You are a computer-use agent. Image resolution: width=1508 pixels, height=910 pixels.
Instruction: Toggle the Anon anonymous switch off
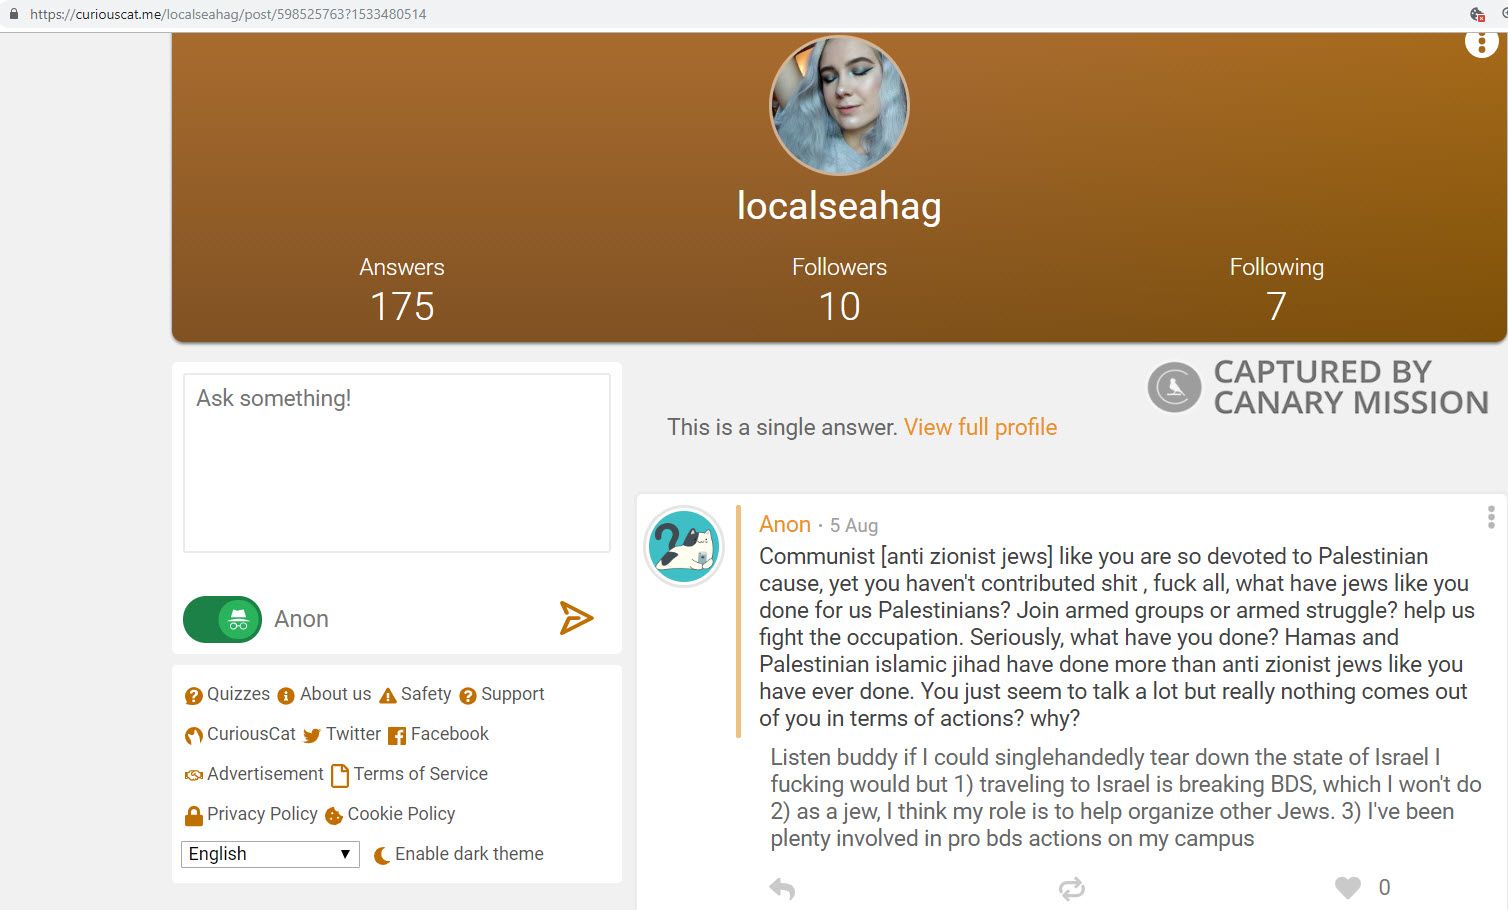click(223, 619)
